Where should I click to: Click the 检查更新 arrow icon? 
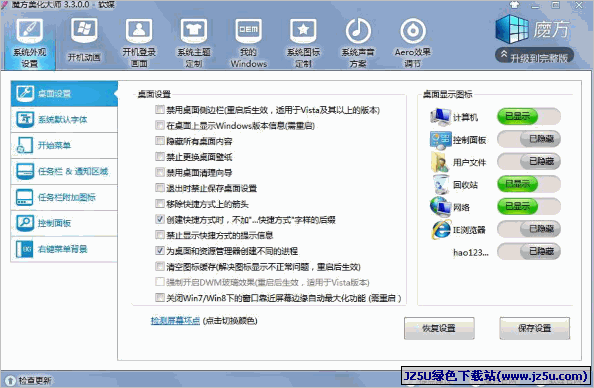tap(9, 380)
